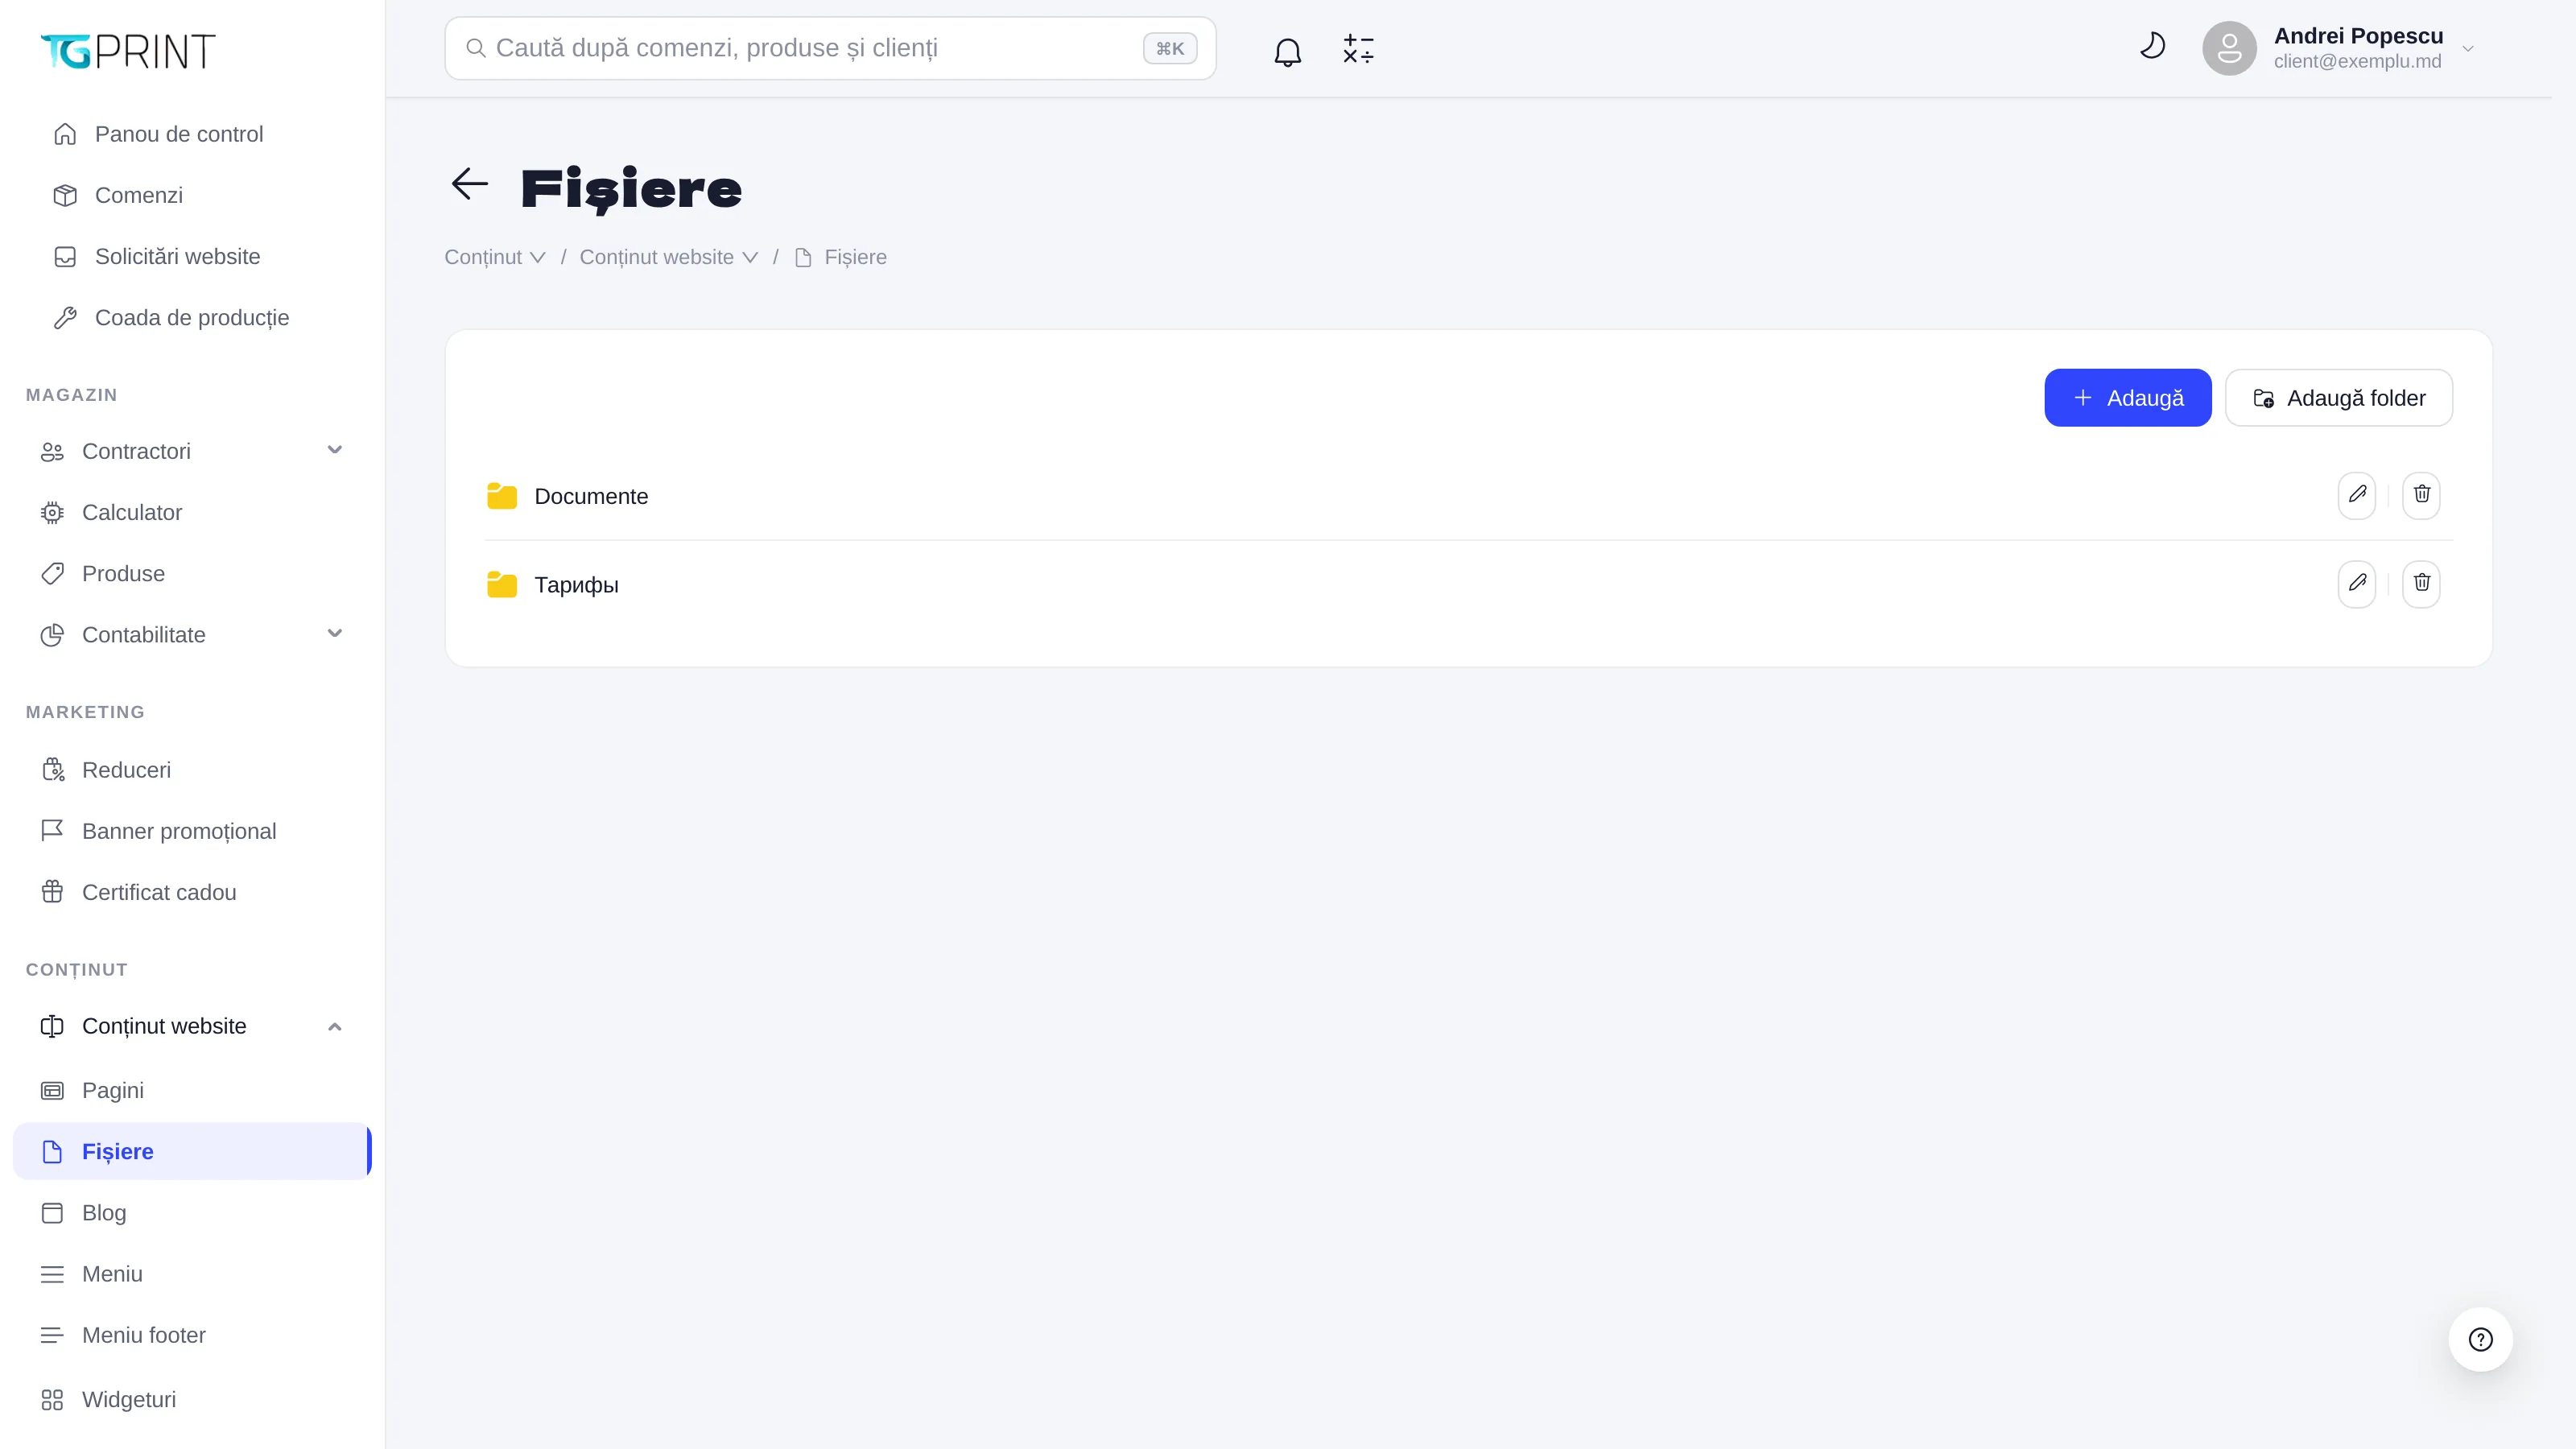Open Reduceri in the Marketing section
Image resolution: width=2576 pixels, height=1449 pixels.
(193, 770)
